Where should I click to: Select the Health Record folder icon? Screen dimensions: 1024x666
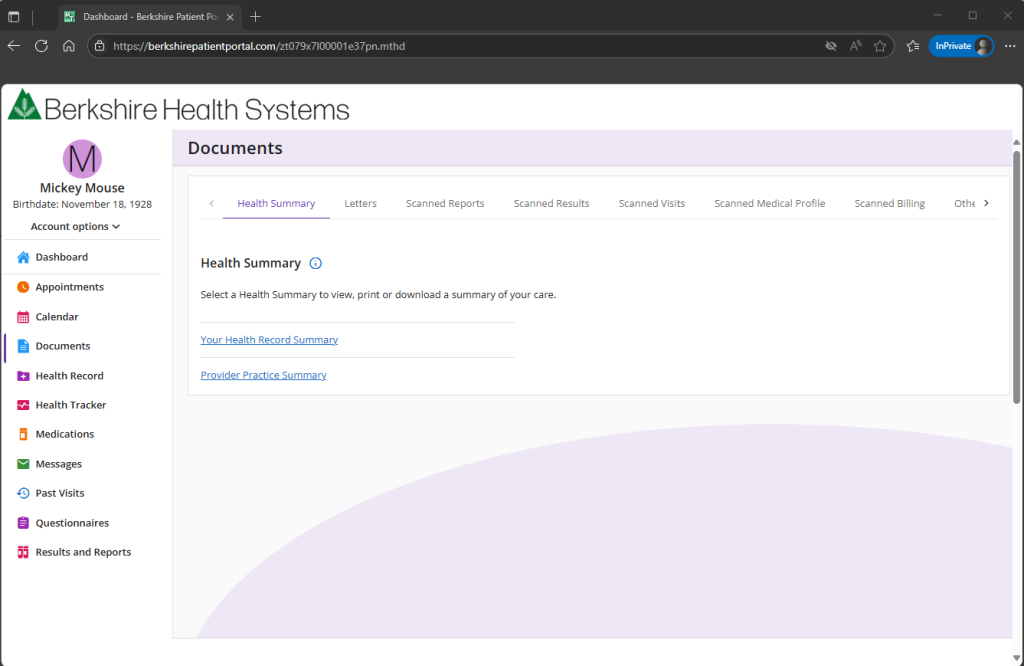(23, 376)
